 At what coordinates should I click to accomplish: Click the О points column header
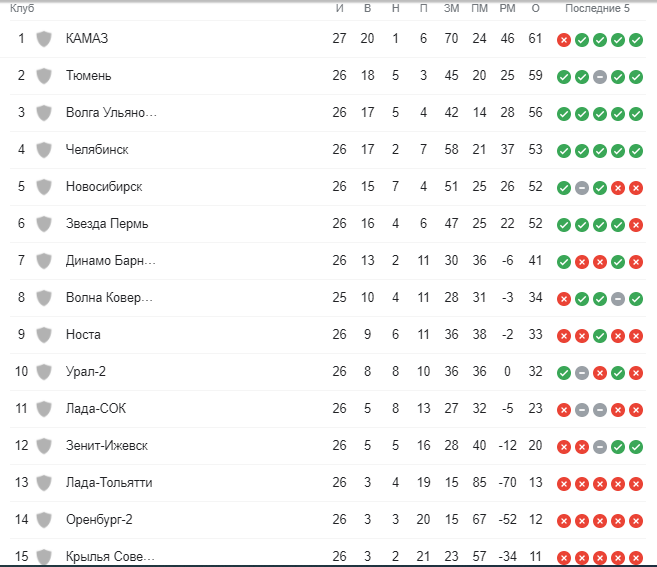coord(535,9)
